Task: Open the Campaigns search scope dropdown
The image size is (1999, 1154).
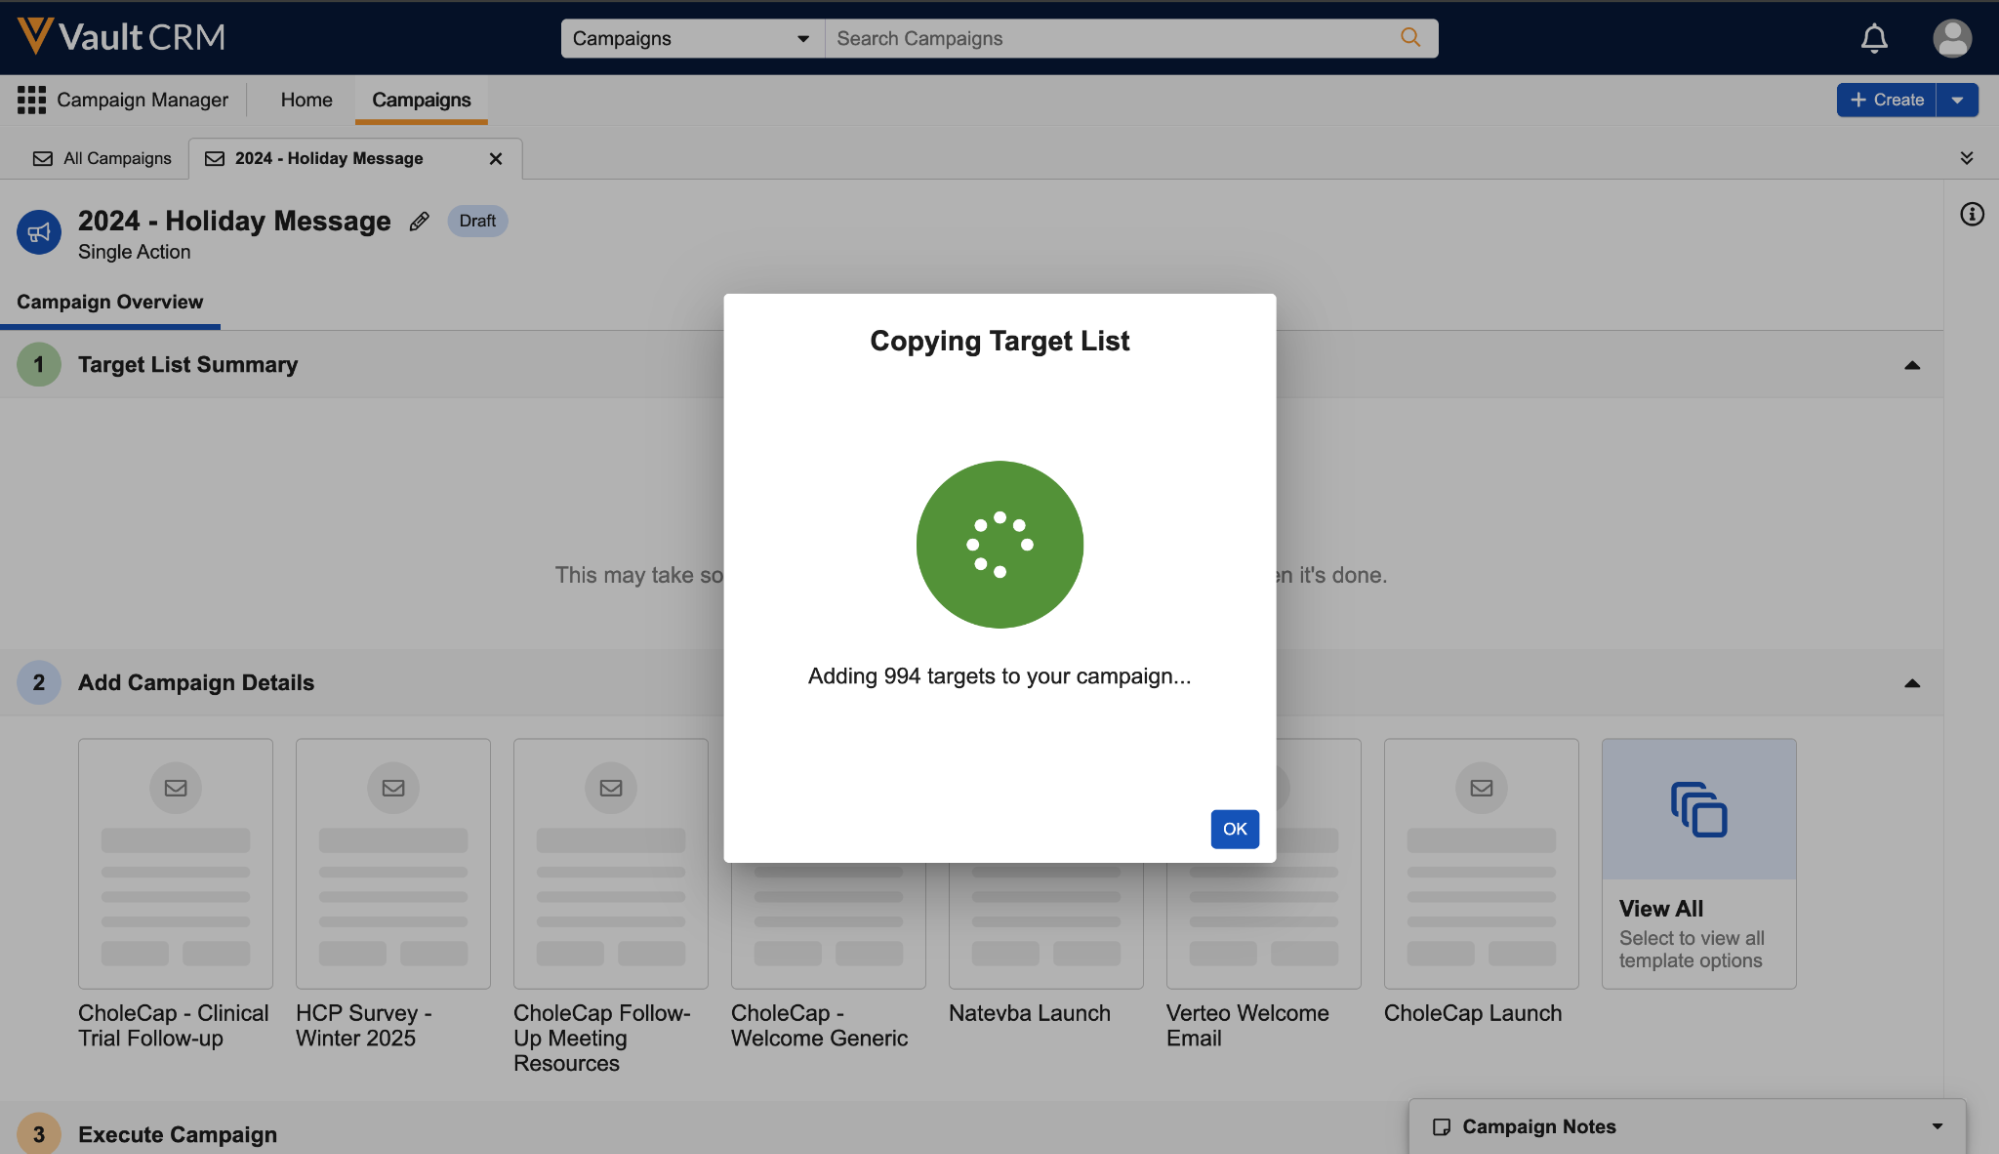Action: pos(691,38)
